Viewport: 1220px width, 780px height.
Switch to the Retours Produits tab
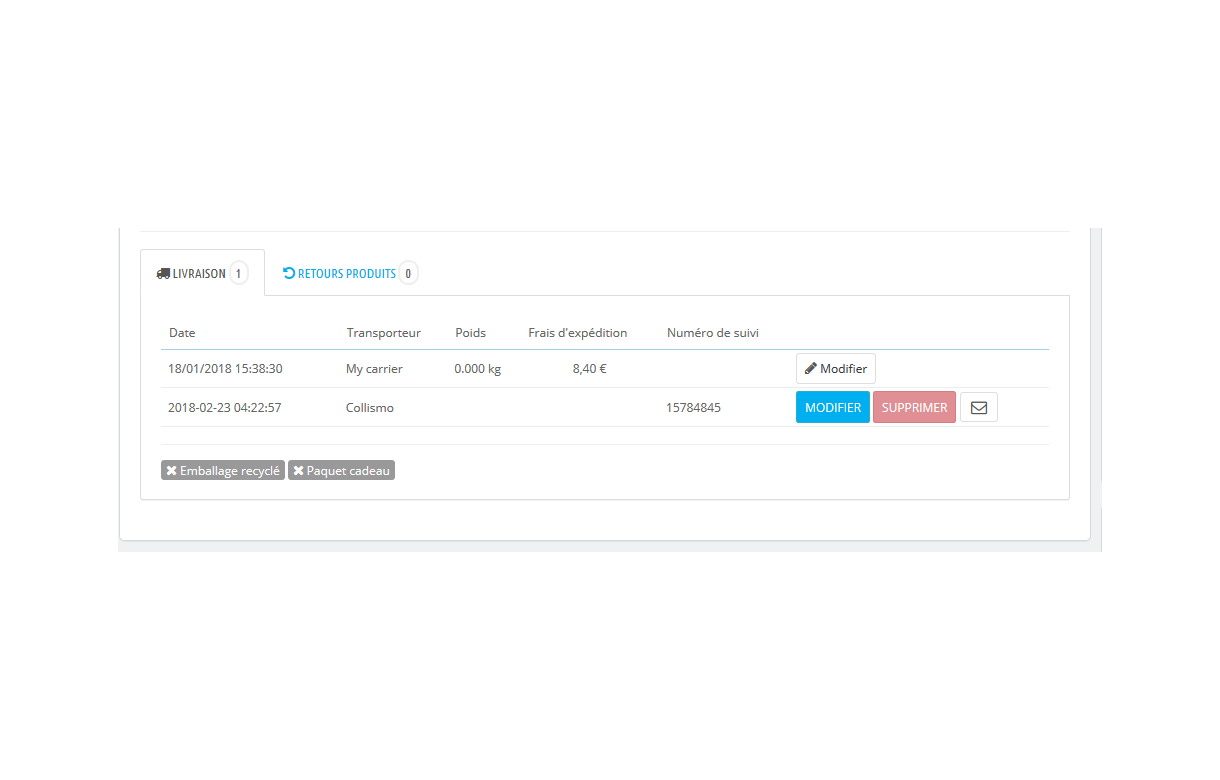click(348, 272)
